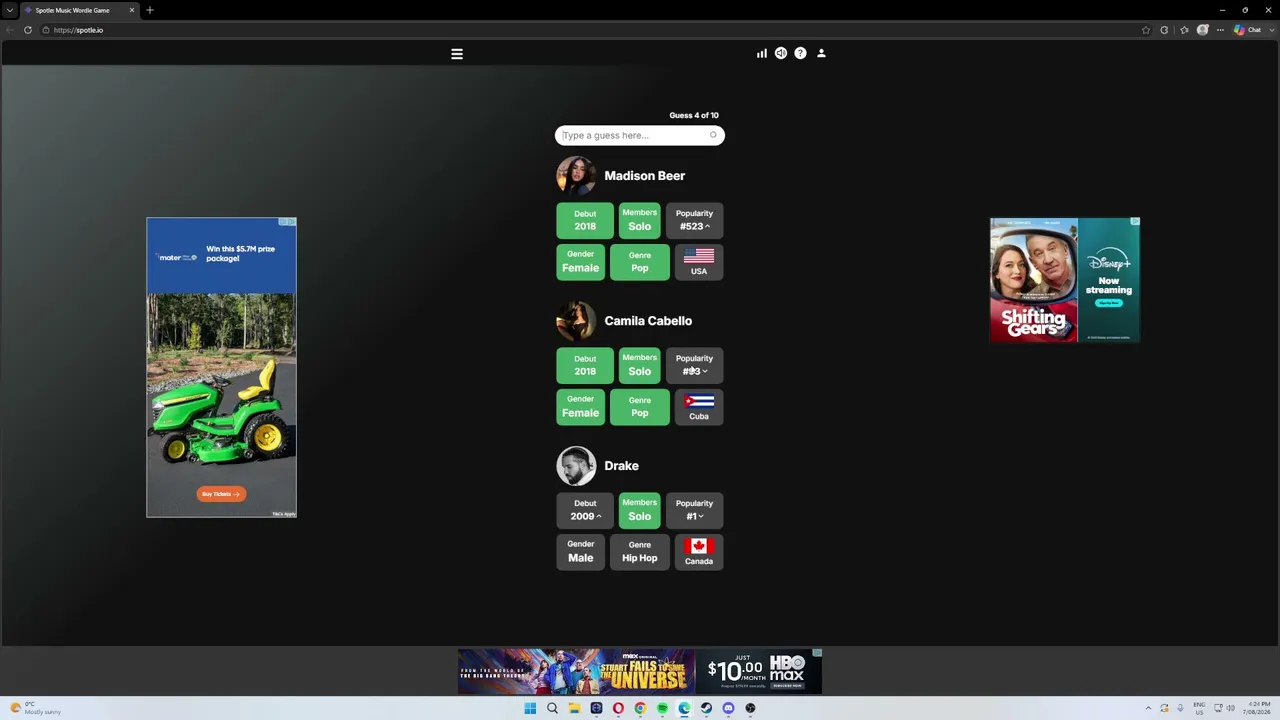This screenshot has height=720, width=1280.
Task: Select Drake's Hip Hop genre tile
Action: tap(640, 552)
